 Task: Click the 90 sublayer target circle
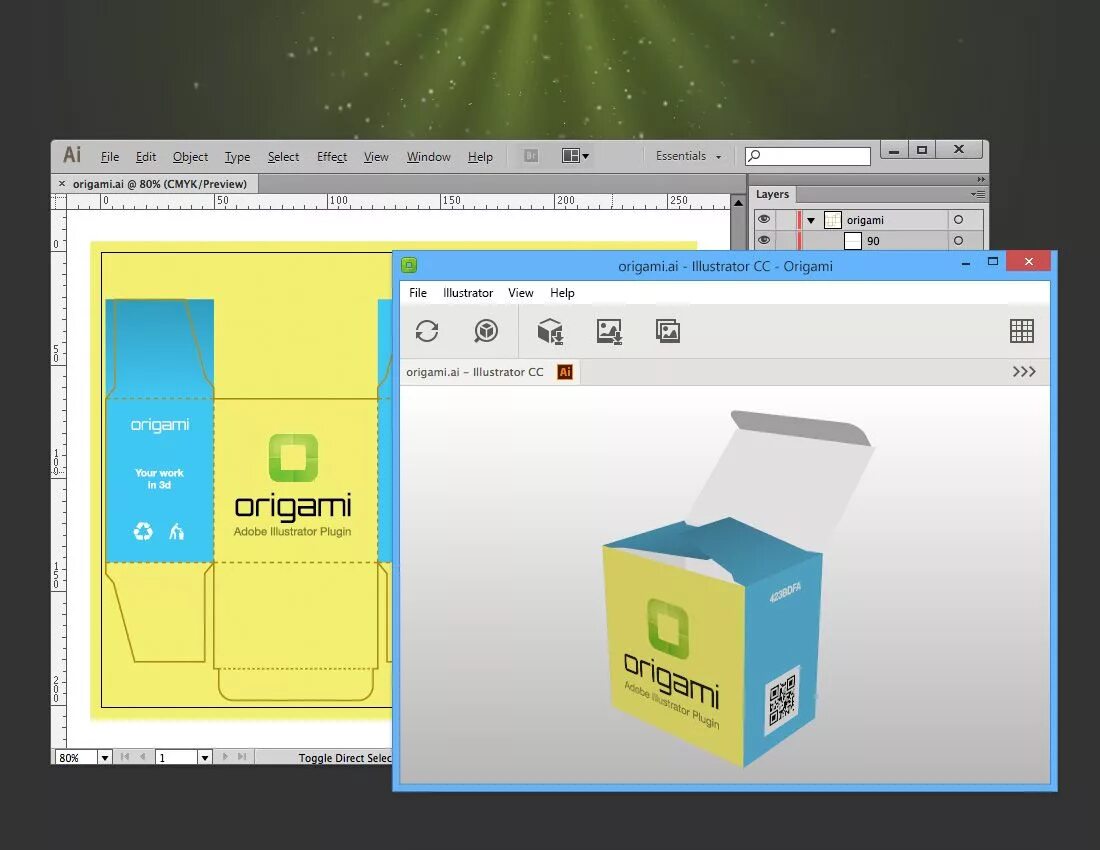958,241
